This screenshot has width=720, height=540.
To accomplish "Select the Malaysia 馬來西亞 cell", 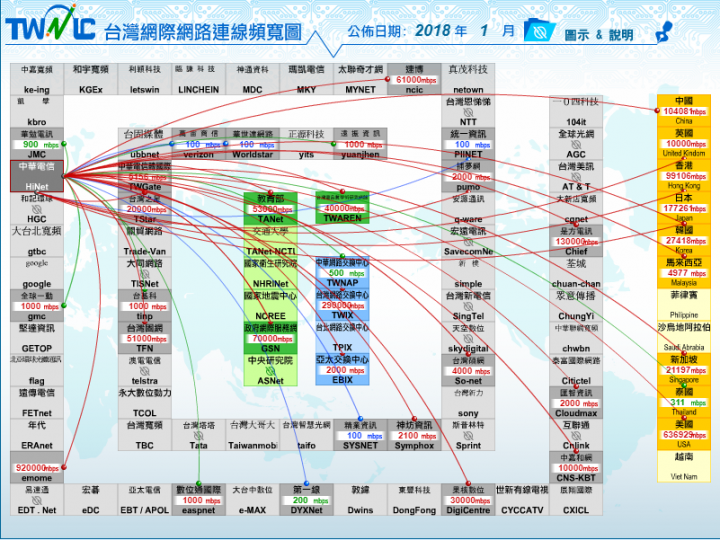I will (x=684, y=273).
